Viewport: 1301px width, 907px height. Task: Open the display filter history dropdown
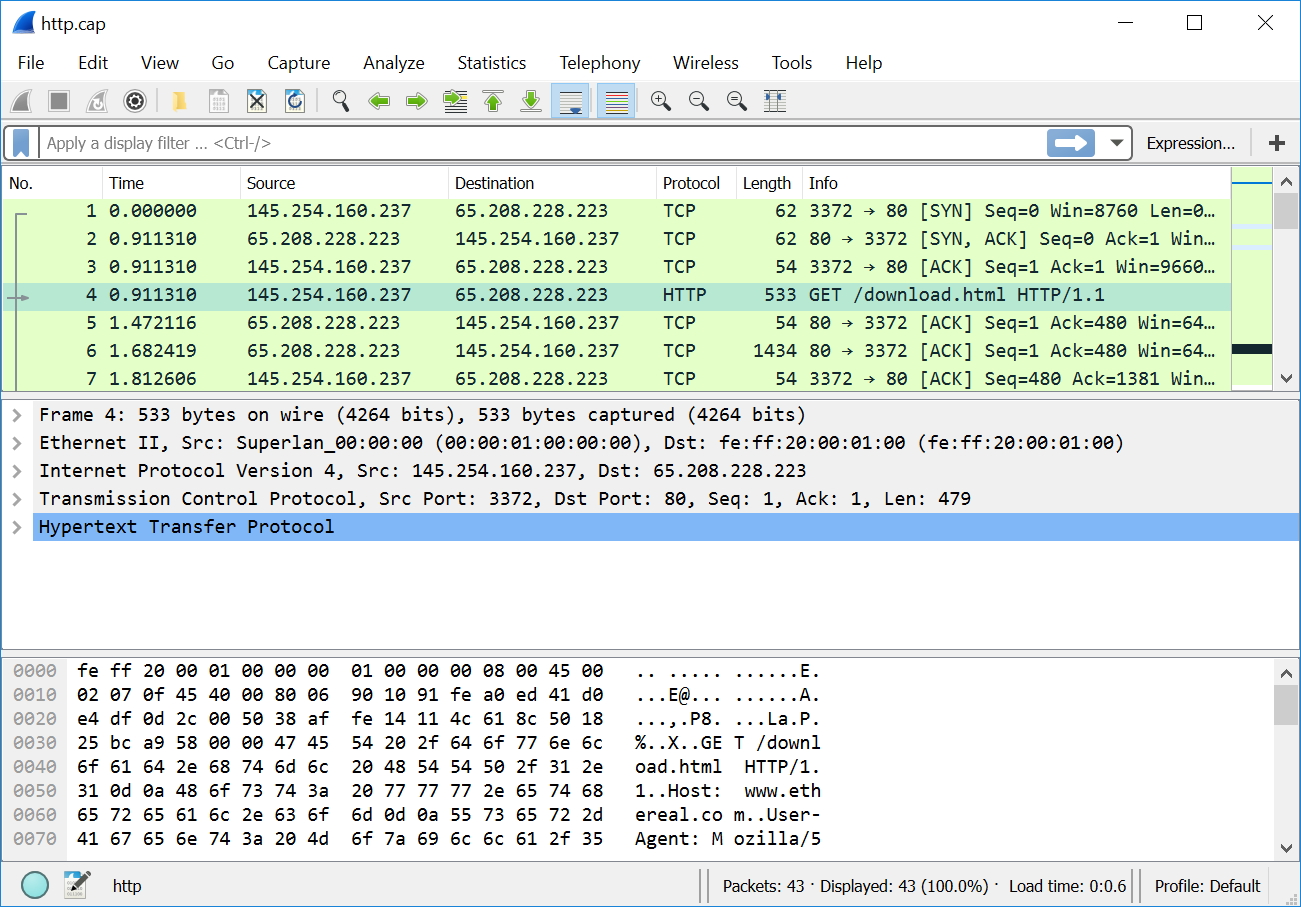tap(1117, 143)
